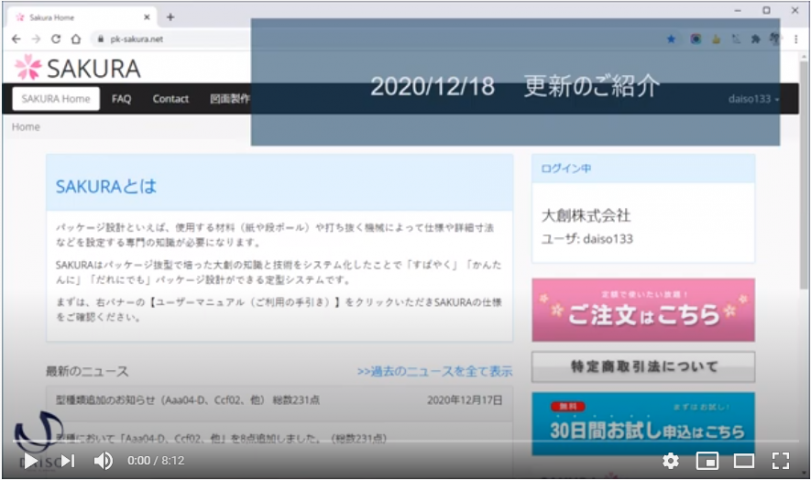Click the news date 2020年12月17日
This screenshot has height=480, width=811.
click(x=464, y=400)
